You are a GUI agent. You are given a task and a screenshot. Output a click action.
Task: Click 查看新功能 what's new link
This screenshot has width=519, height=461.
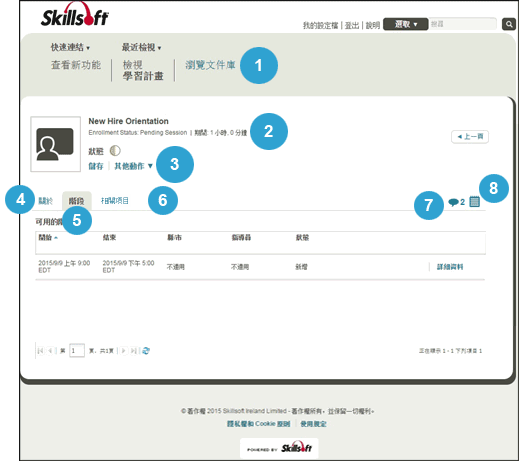pos(76,65)
